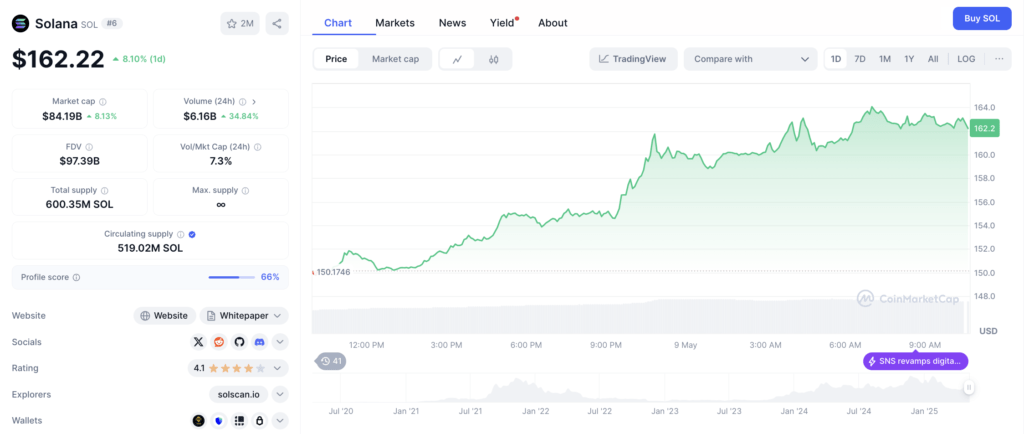Show Profile score info icon
1024x434 pixels.
76,277
